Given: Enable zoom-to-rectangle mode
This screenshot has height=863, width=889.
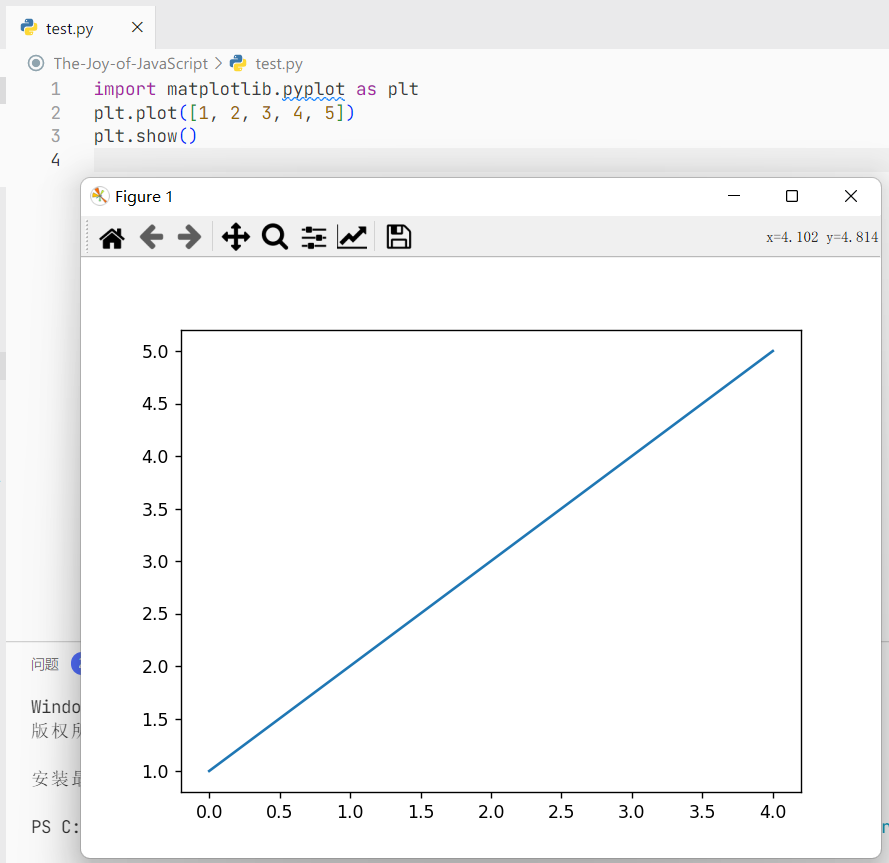Looking at the screenshot, I should [274, 237].
